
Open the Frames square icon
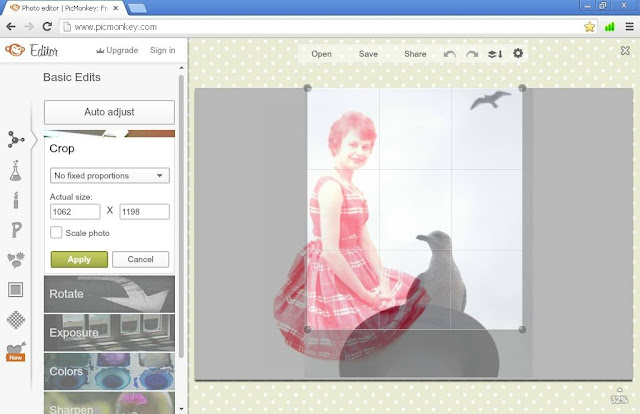pos(16,290)
